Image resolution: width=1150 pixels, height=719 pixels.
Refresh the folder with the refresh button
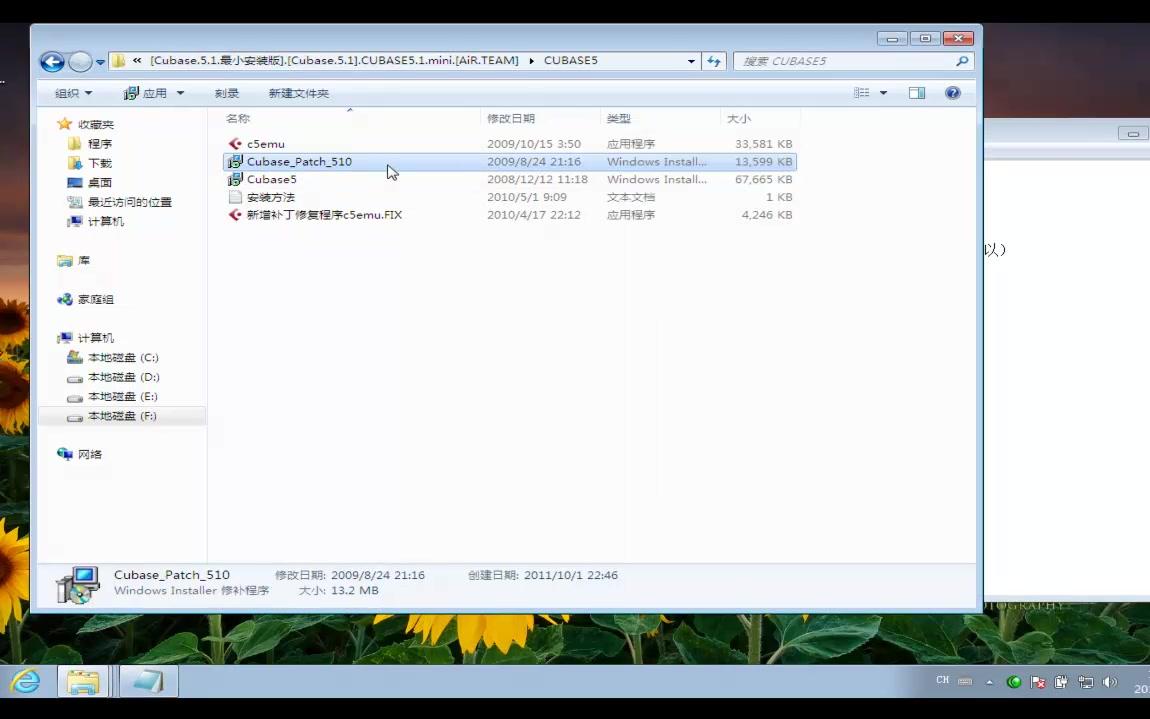[714, 61]
